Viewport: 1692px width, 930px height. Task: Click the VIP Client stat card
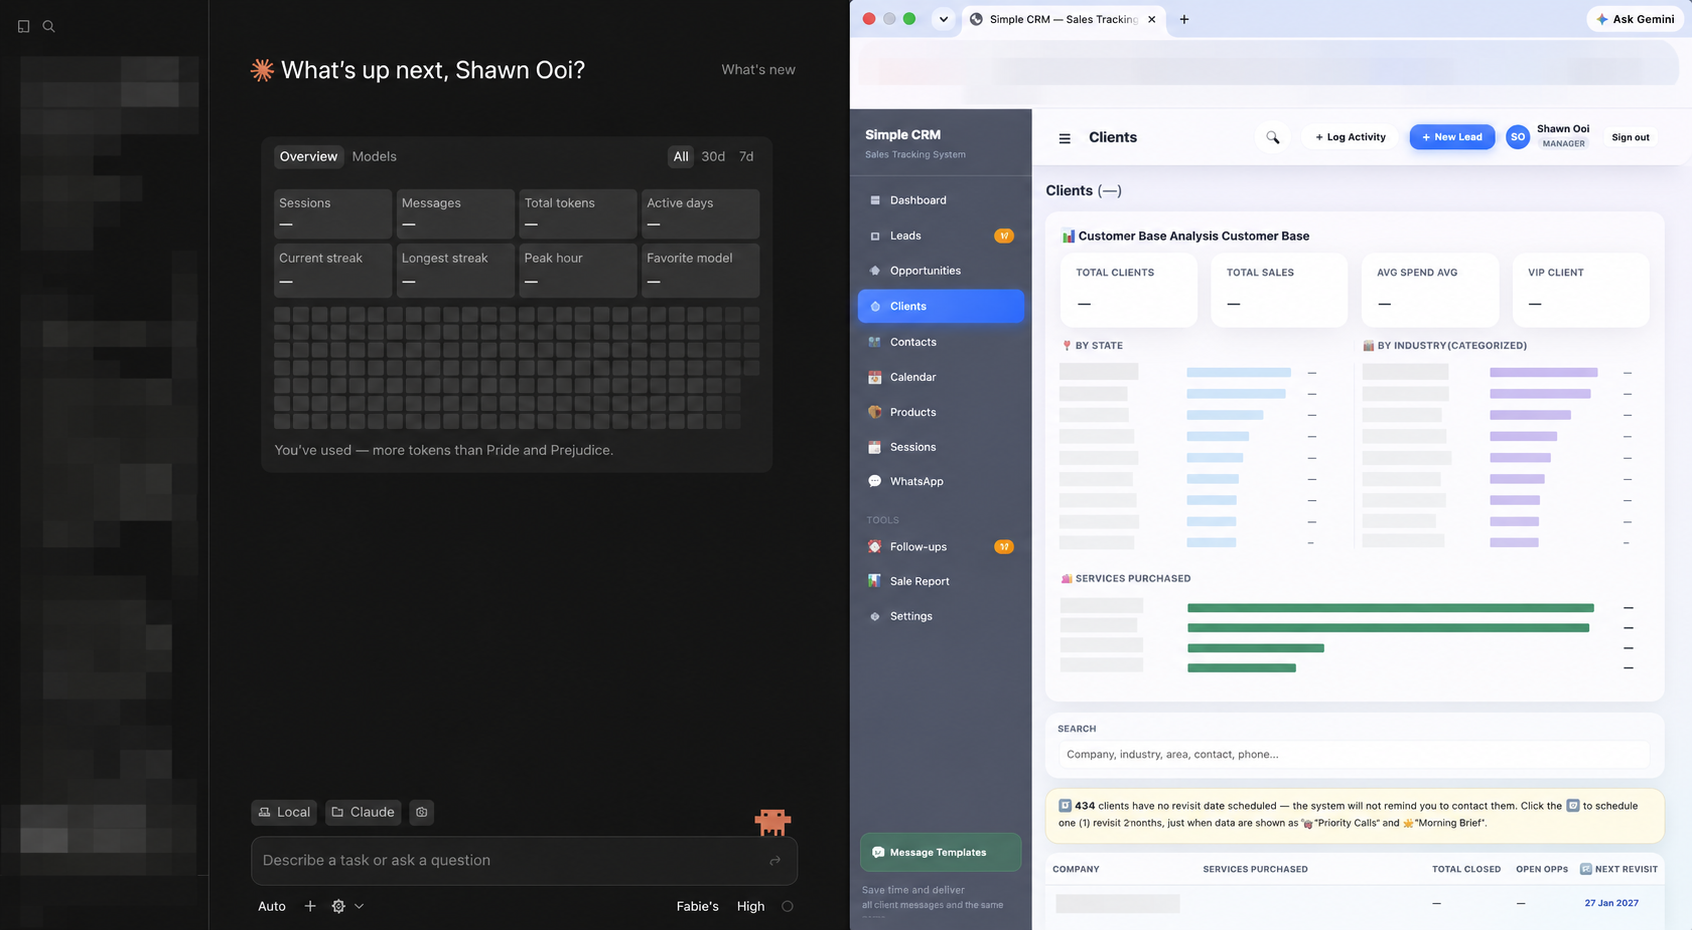(1580, 290)
